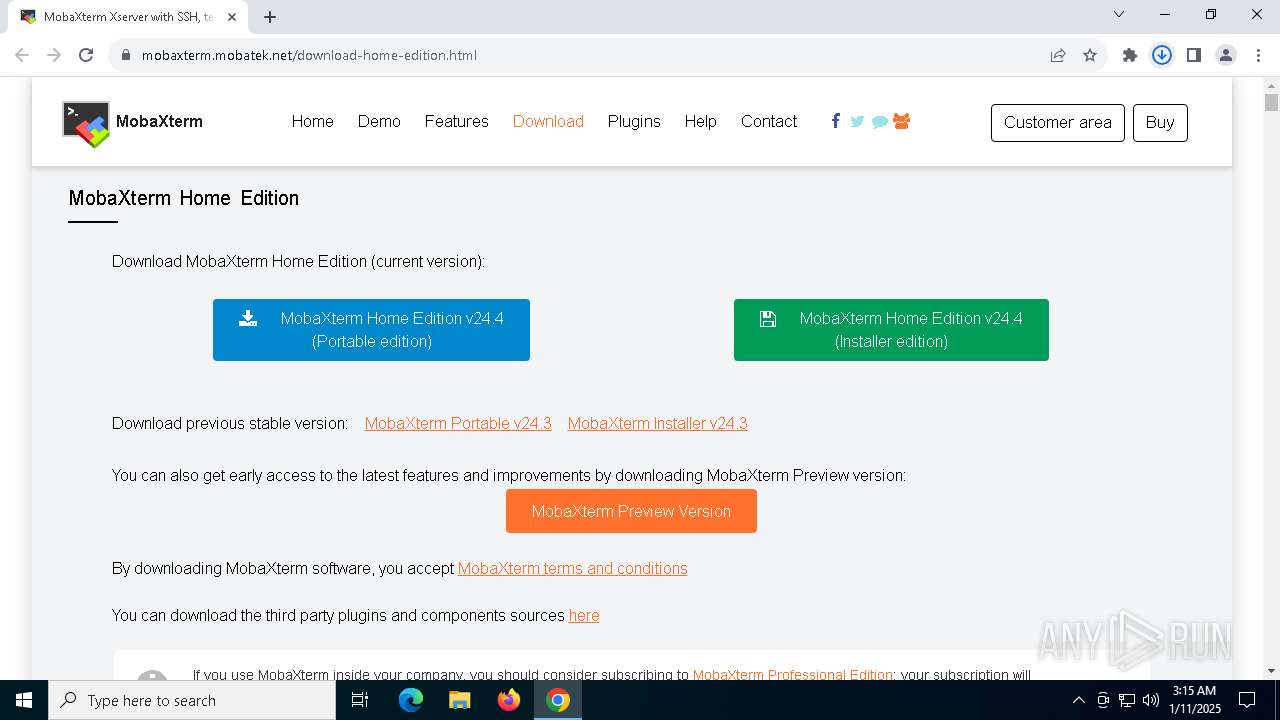
Task: Click the share page icon in address bar
Action: tap(1058, 55)
